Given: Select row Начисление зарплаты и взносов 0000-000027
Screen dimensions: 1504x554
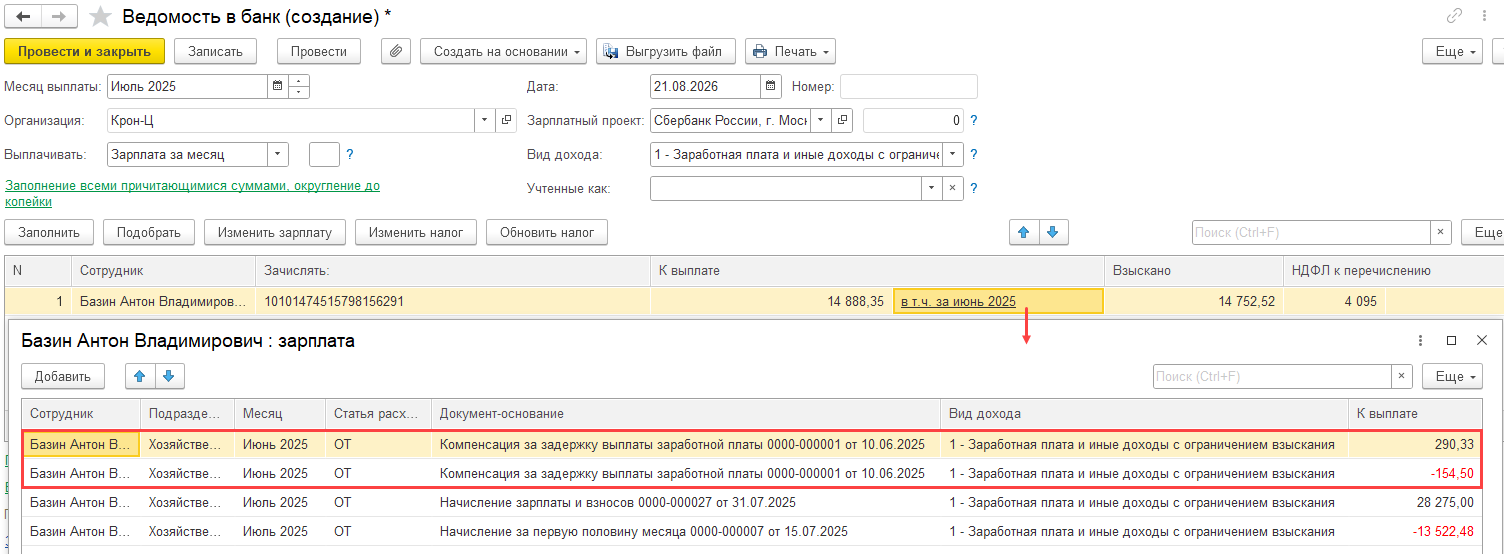Looking at the screenshot, I should pyautogui.click(x=751, y=502).
